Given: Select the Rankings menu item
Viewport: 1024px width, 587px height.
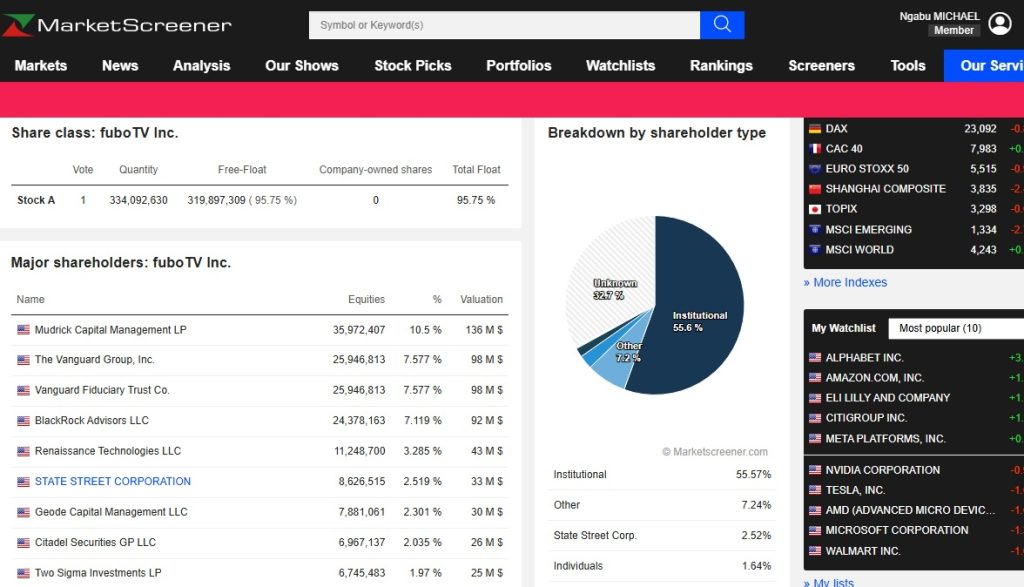Looking at the screenshot, I should point(721,65).
